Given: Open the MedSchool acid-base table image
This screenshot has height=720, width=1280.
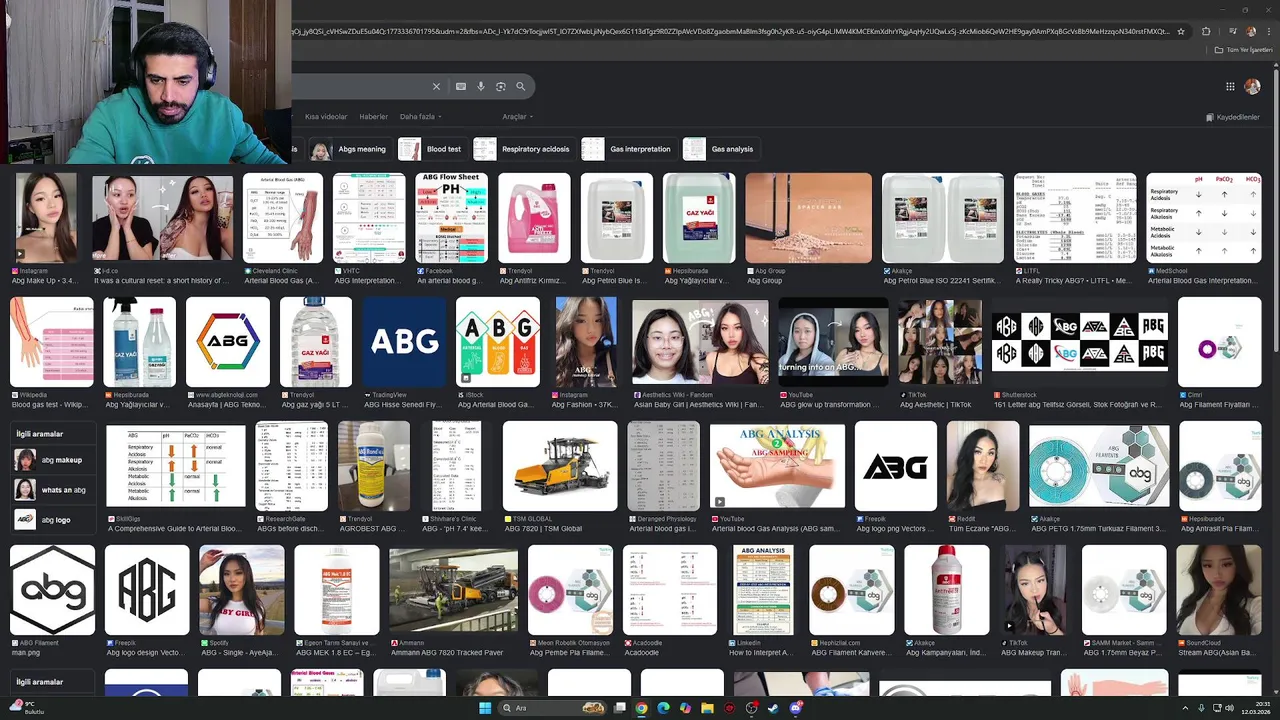Looking at the screenshot, I should pyautogui.click(x=1204, y=218).
